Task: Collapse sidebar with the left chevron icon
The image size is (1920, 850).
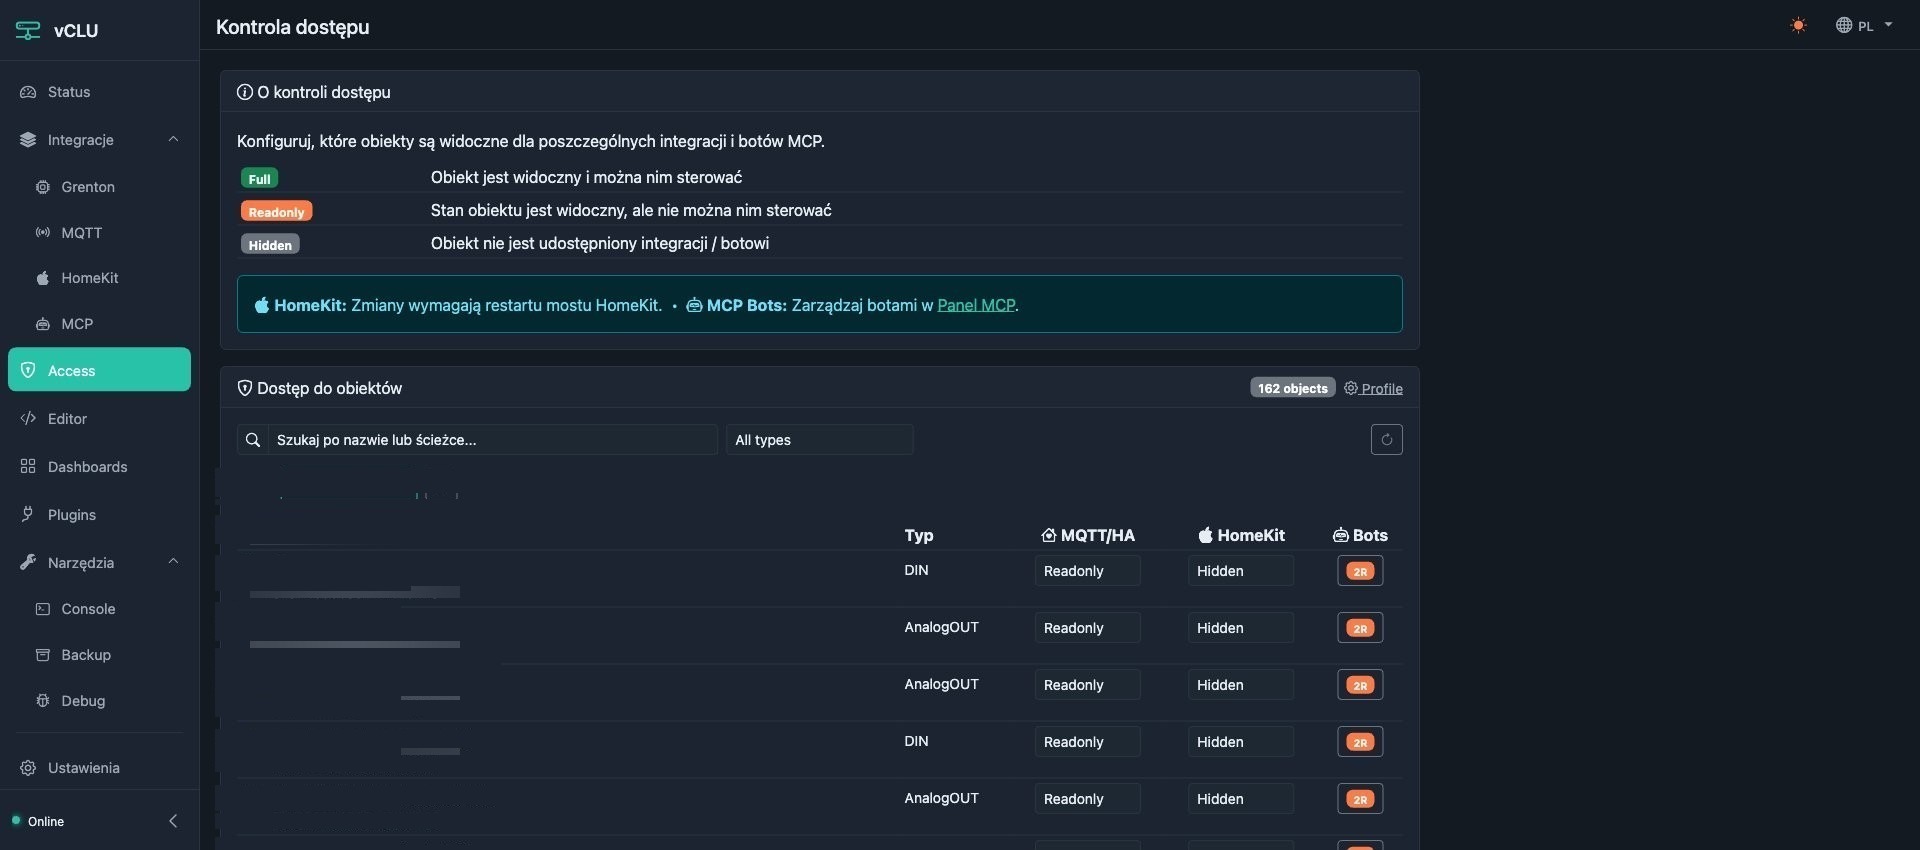Action: pyautogui.click(x=173, y=821)
